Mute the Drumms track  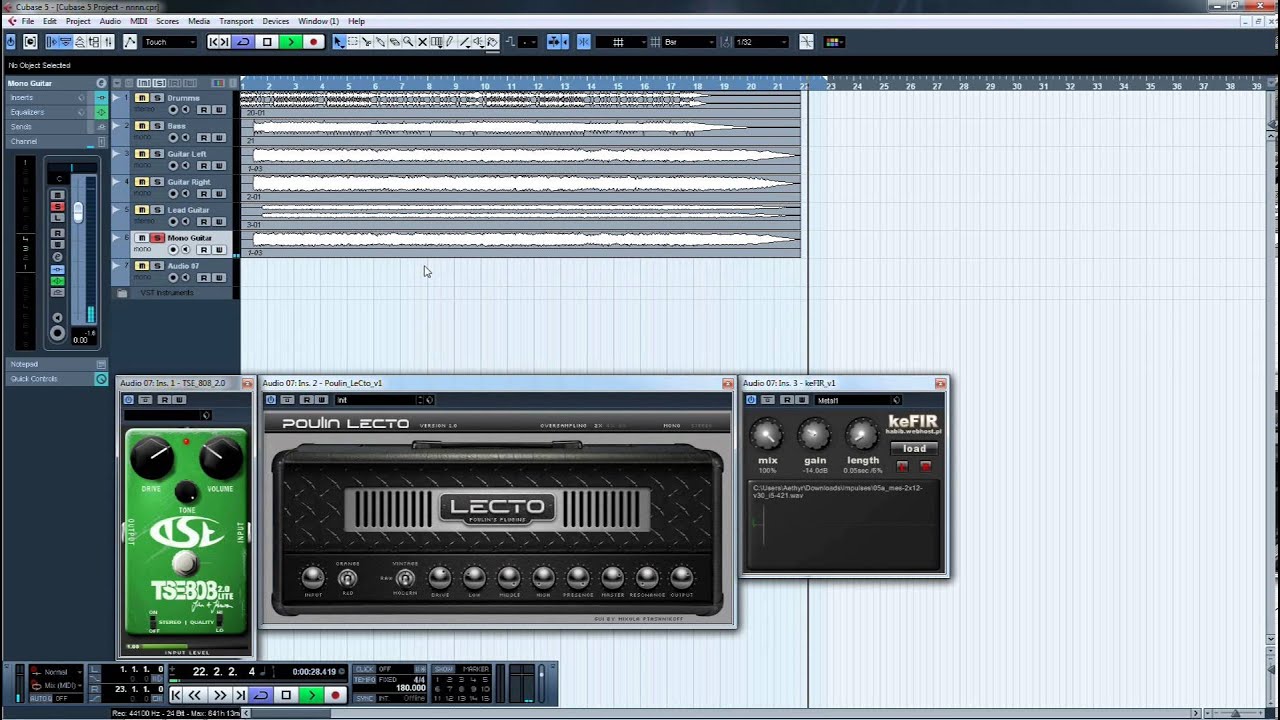click(x=141, y=98)
